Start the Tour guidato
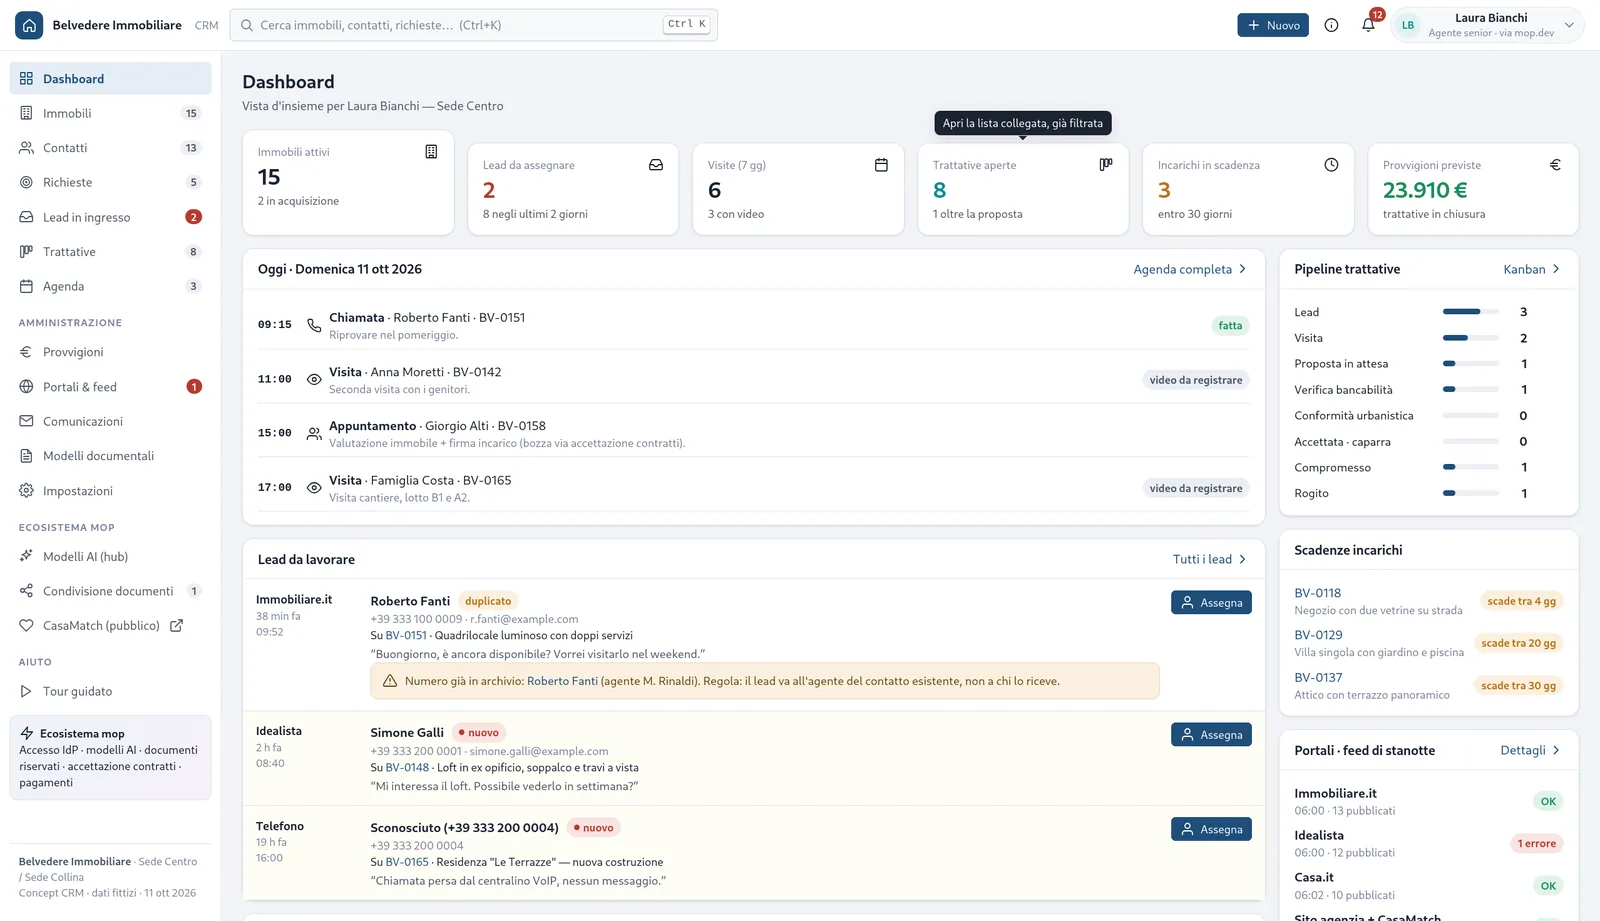Image resolution: width=1600 pixels, height=921 pixels. coord(110,691)
